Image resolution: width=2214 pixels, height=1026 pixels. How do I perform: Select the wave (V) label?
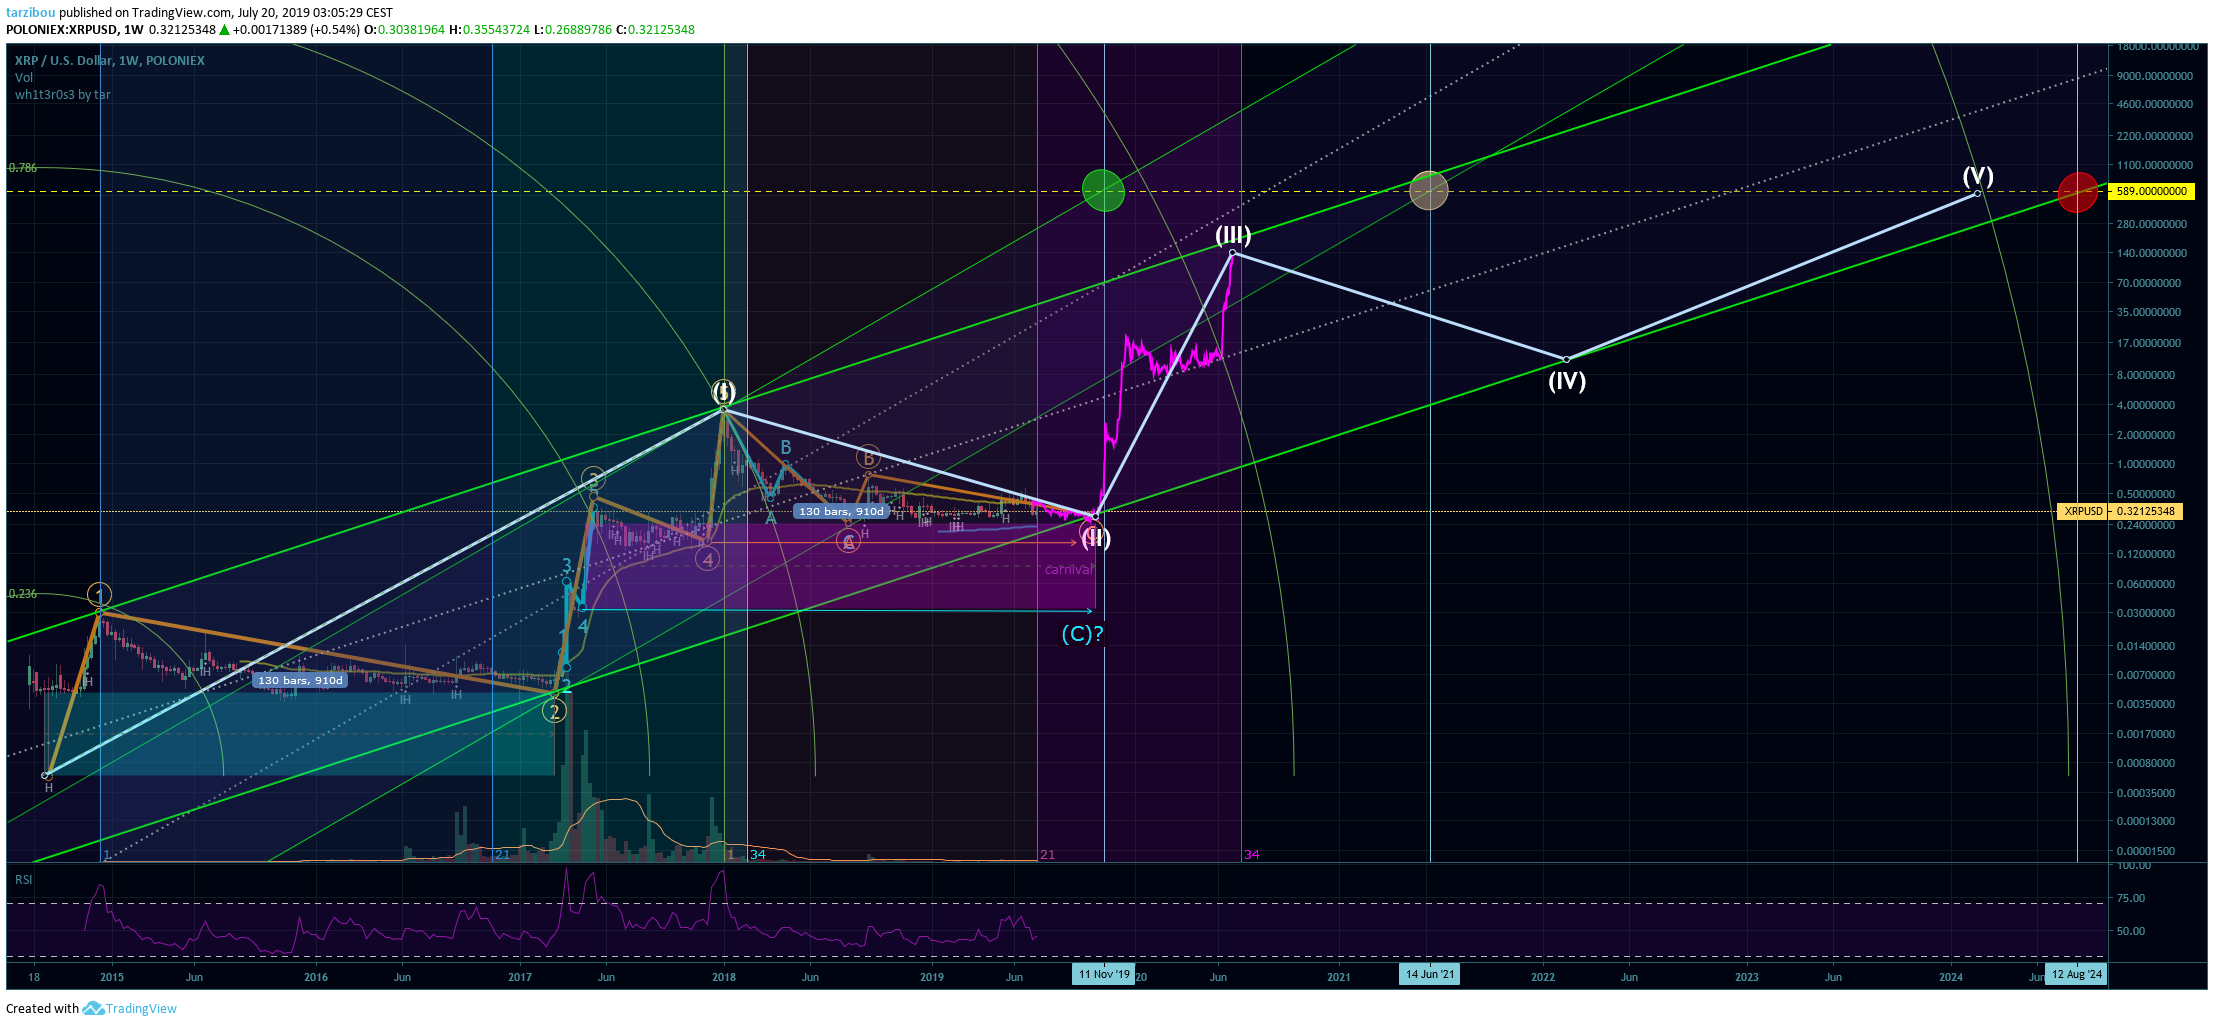1978,177
